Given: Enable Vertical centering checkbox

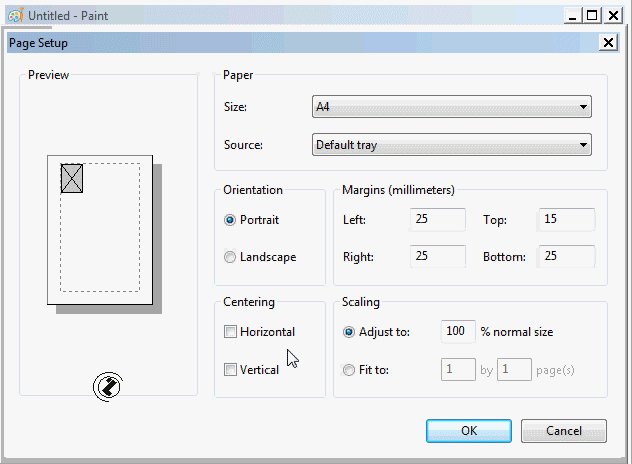Looking at the screenshot, I should [231, 370].
